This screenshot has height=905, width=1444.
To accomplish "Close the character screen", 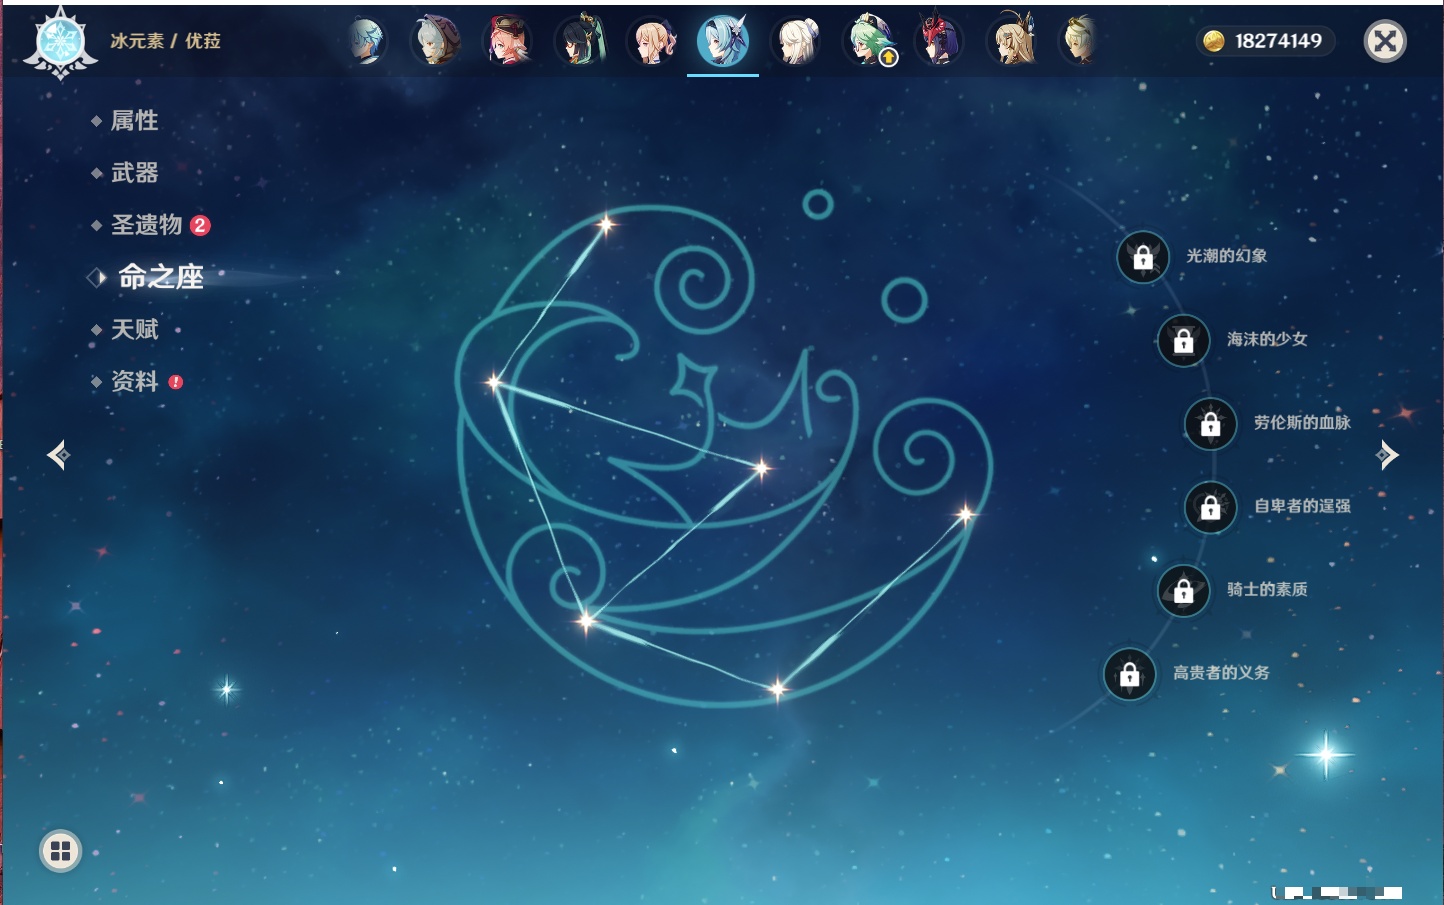I will [x=1385, y=41].
